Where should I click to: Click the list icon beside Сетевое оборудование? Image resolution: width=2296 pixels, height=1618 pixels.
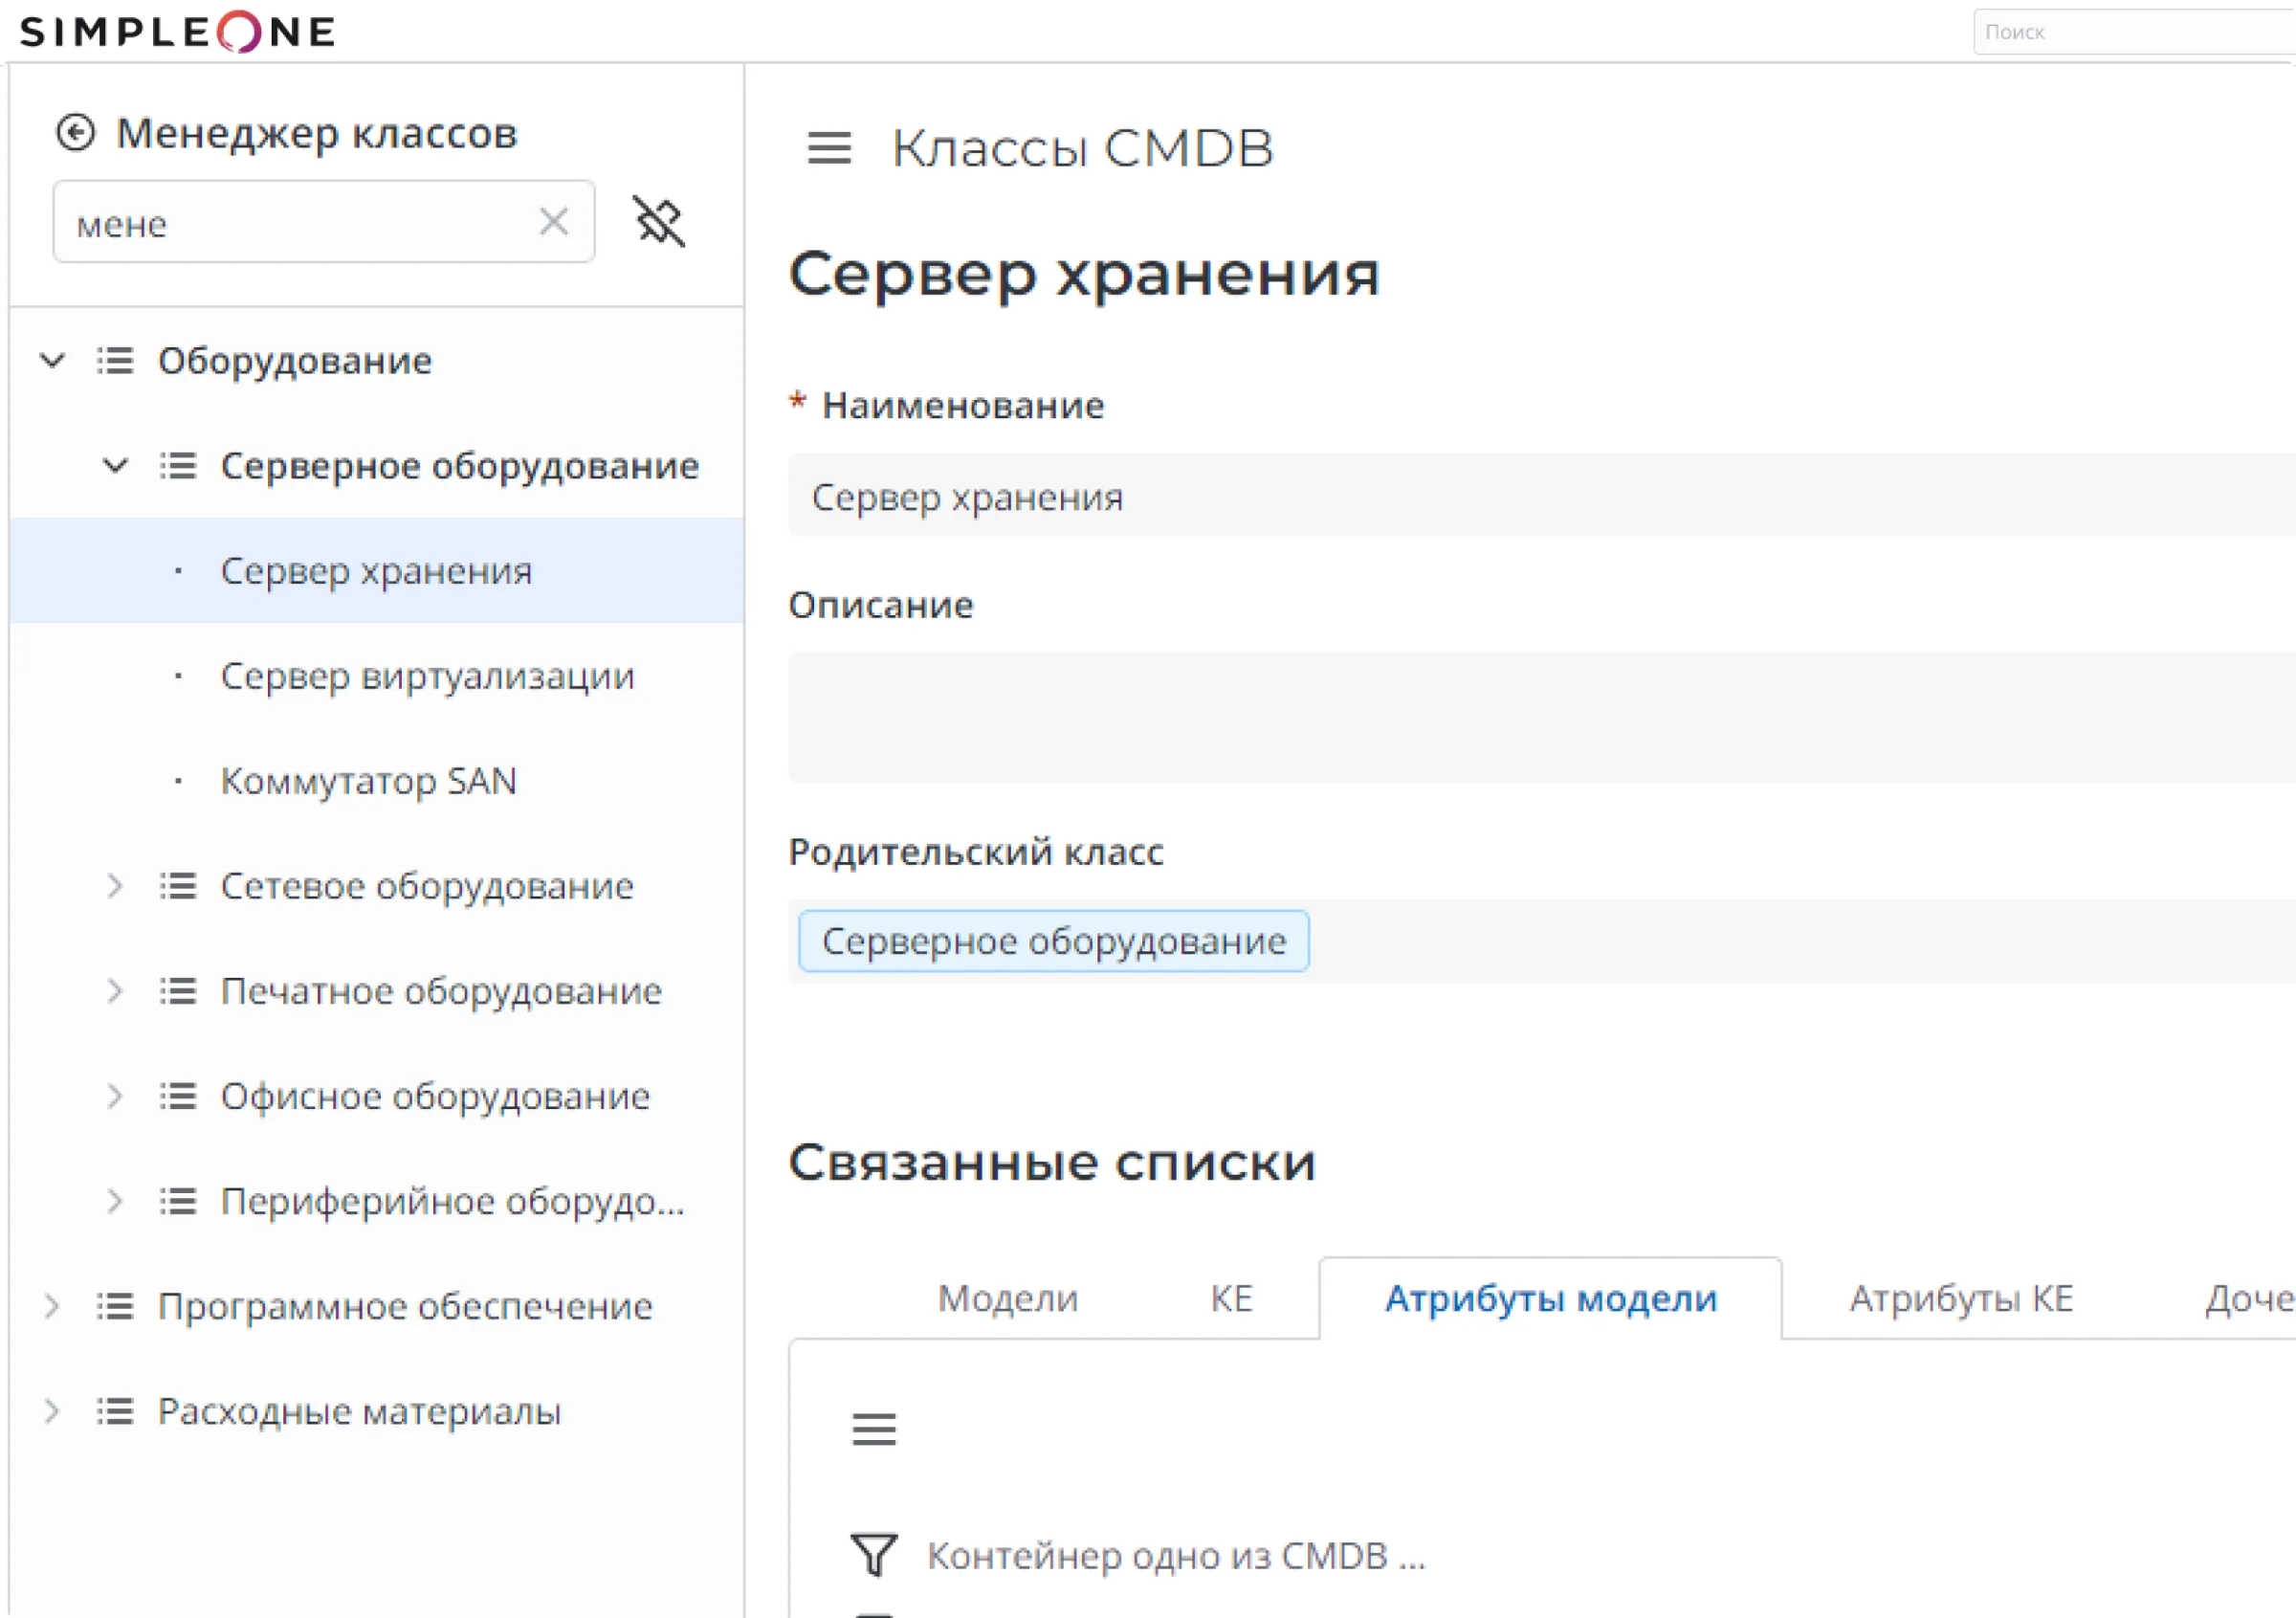pyautogui.click(x=178, y=886)
